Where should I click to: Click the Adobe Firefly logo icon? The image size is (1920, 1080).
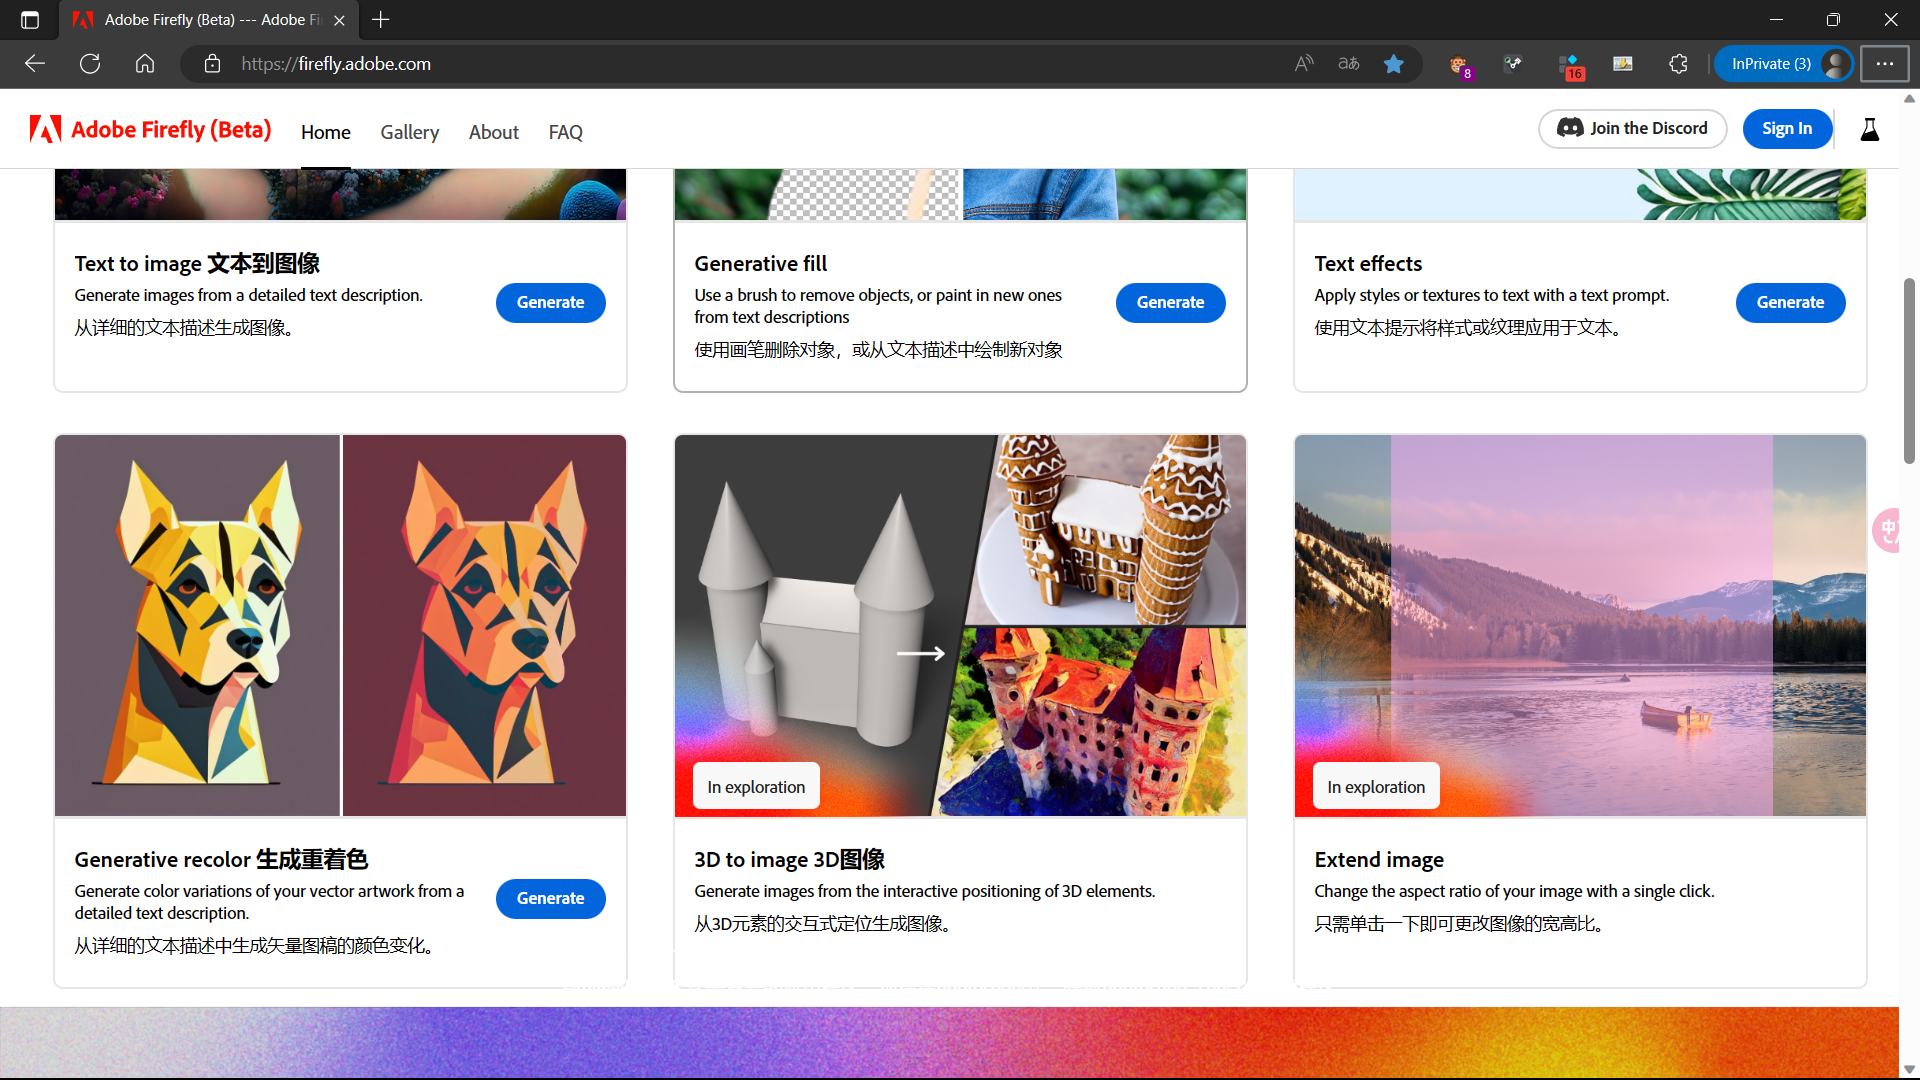click(x=45, y=130)
